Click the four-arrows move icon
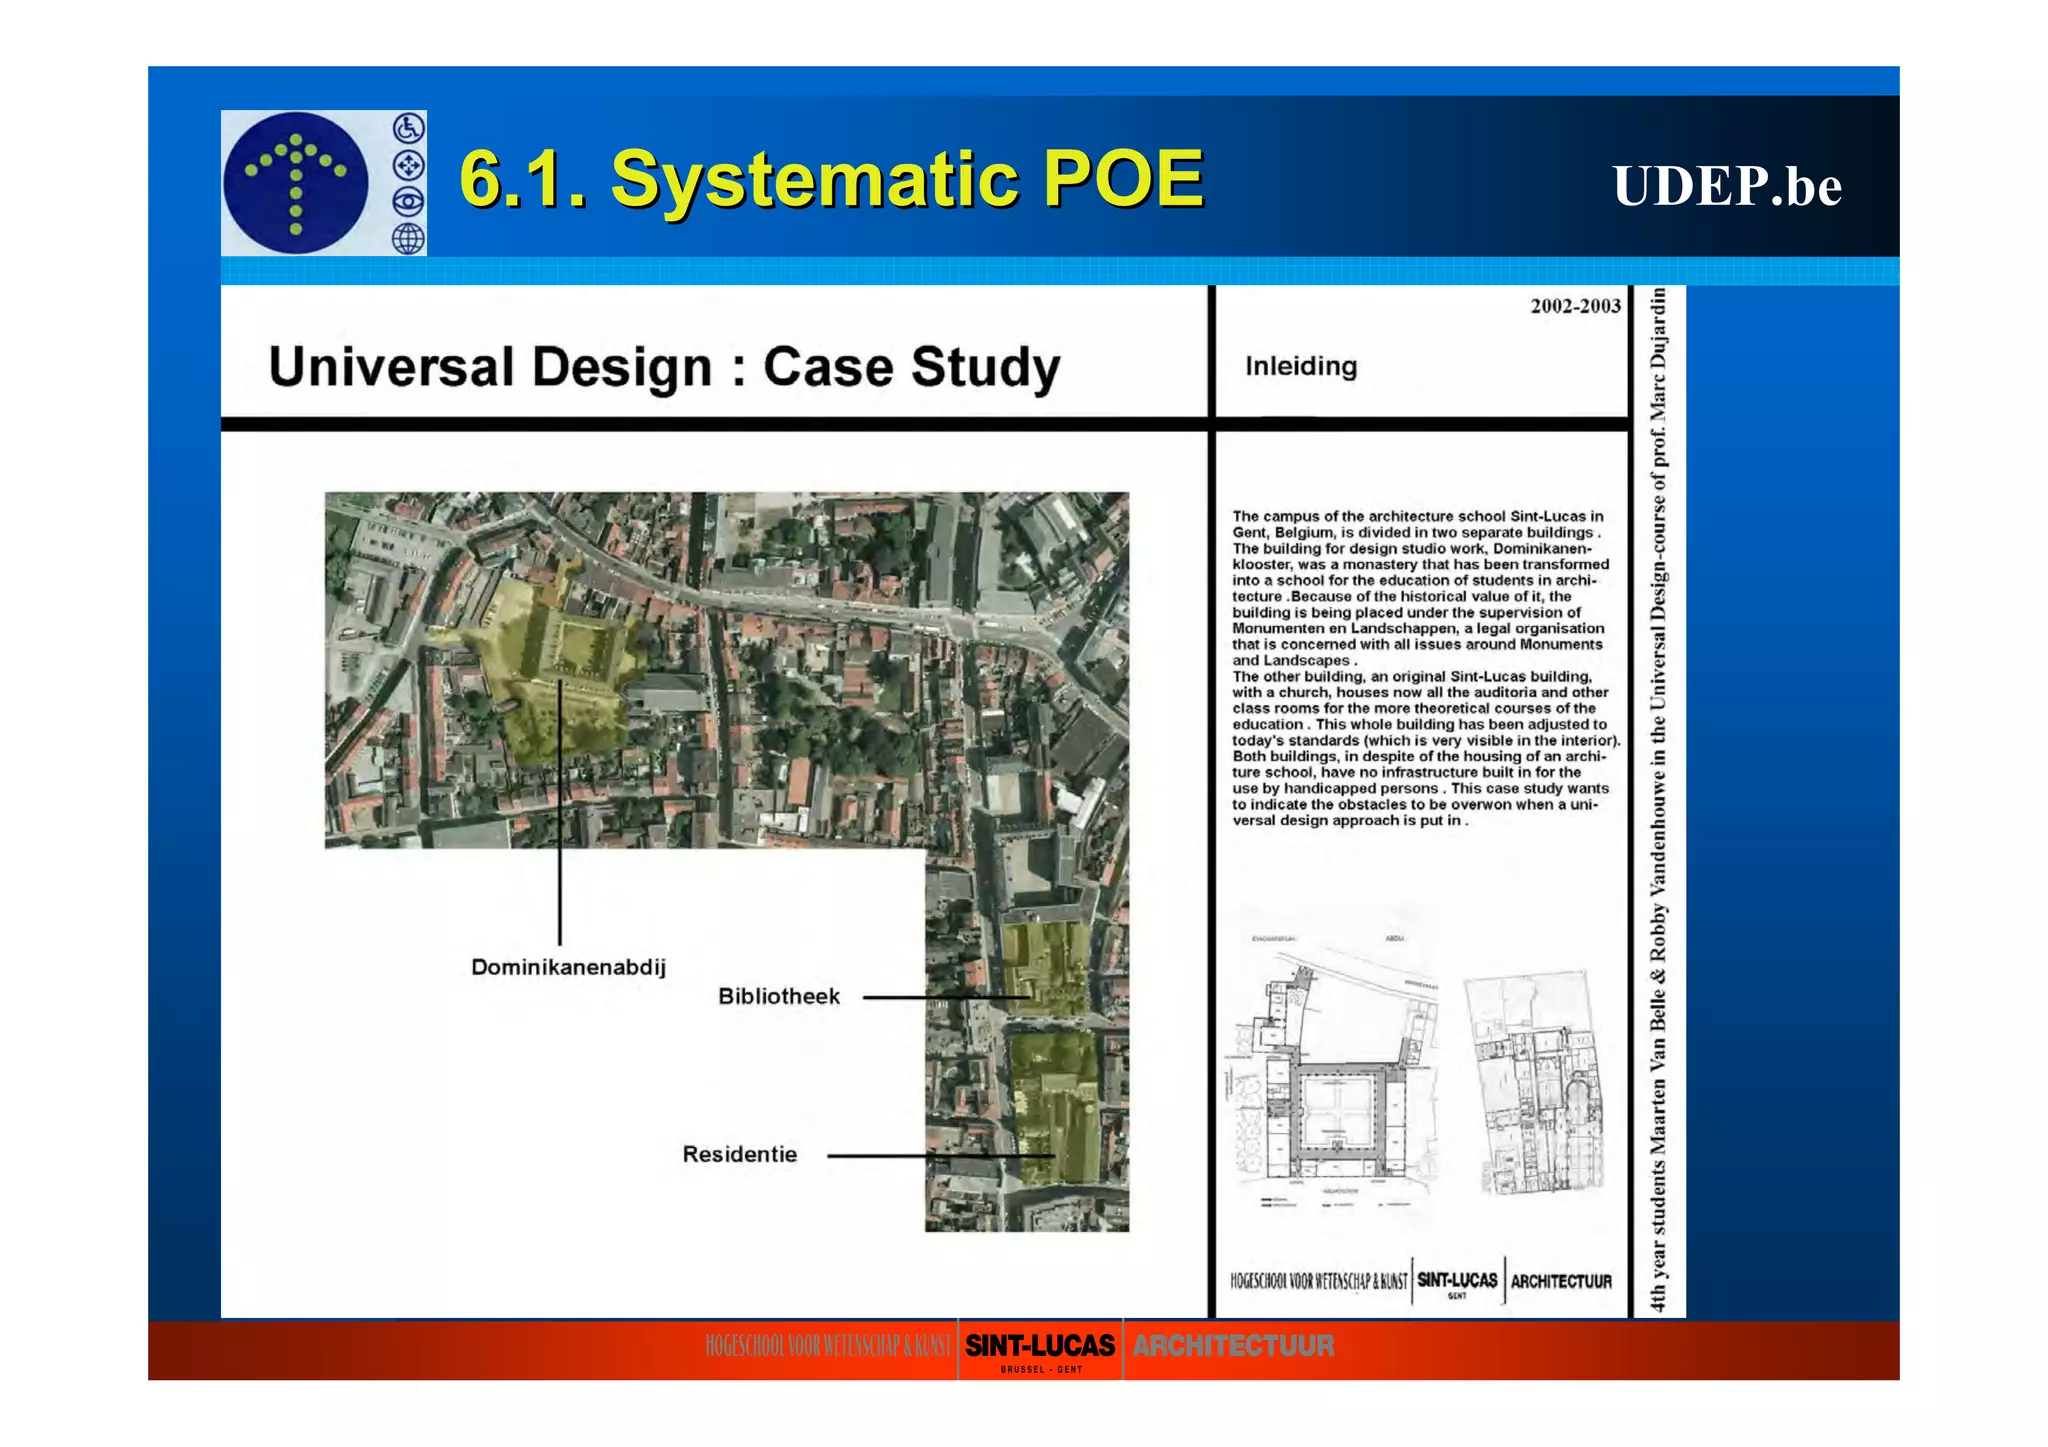The height and width of the screenshot is (1447, 2048). pos(408,165)
